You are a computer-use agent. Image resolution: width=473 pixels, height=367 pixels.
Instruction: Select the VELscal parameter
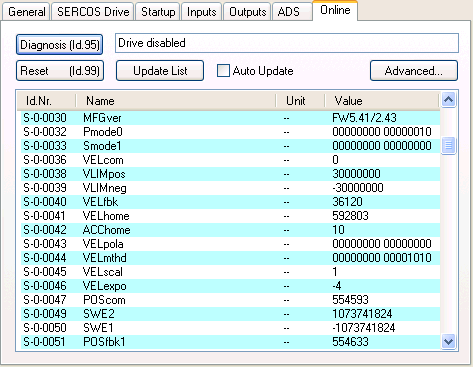(x=103, y=272)
